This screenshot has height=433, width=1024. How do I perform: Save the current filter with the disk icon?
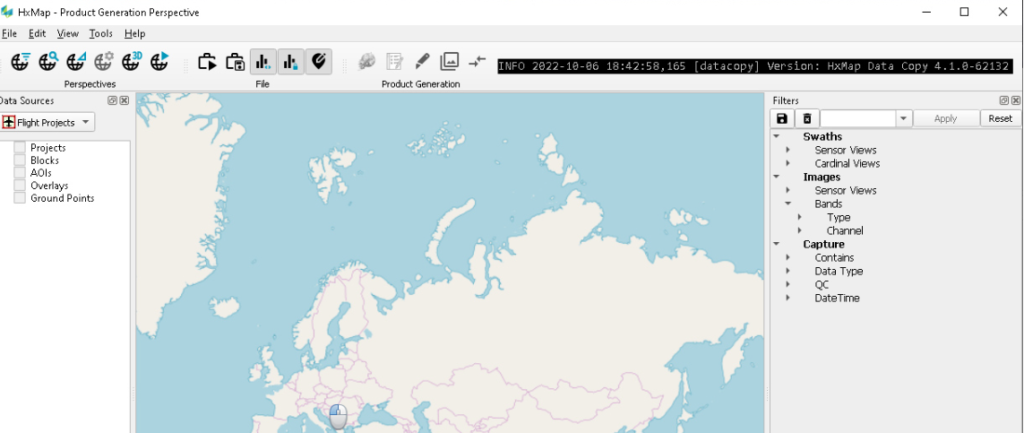click(782, 118)
